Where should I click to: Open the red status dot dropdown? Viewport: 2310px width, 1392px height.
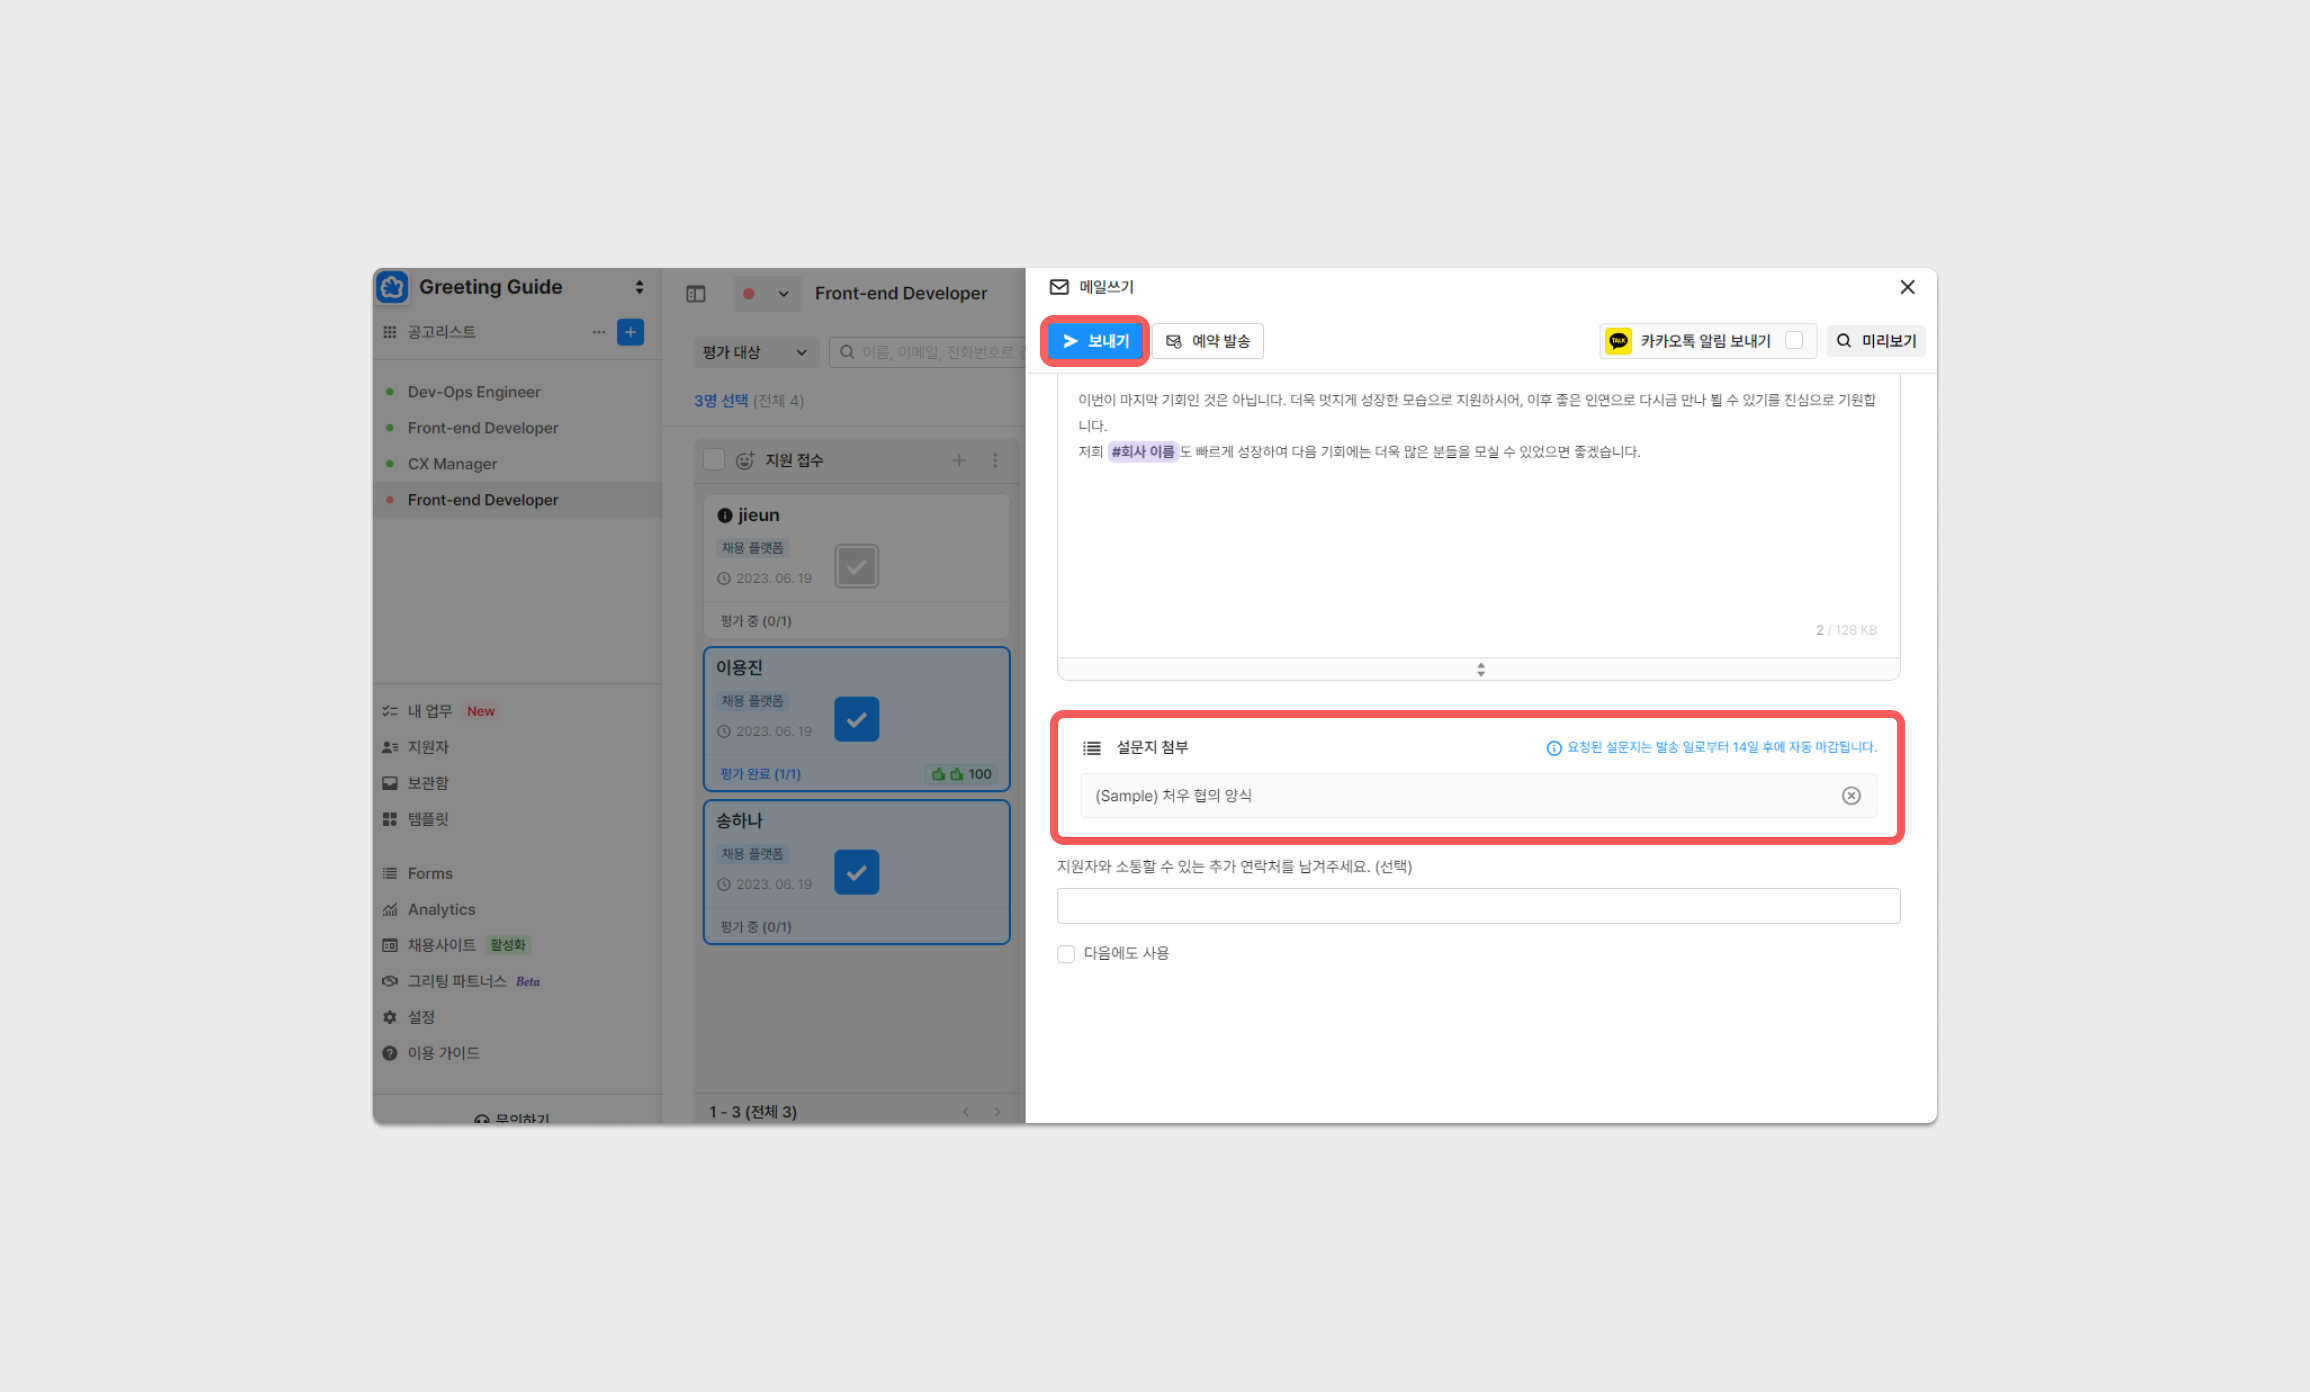pyautogui.click(x=766, y=294)
